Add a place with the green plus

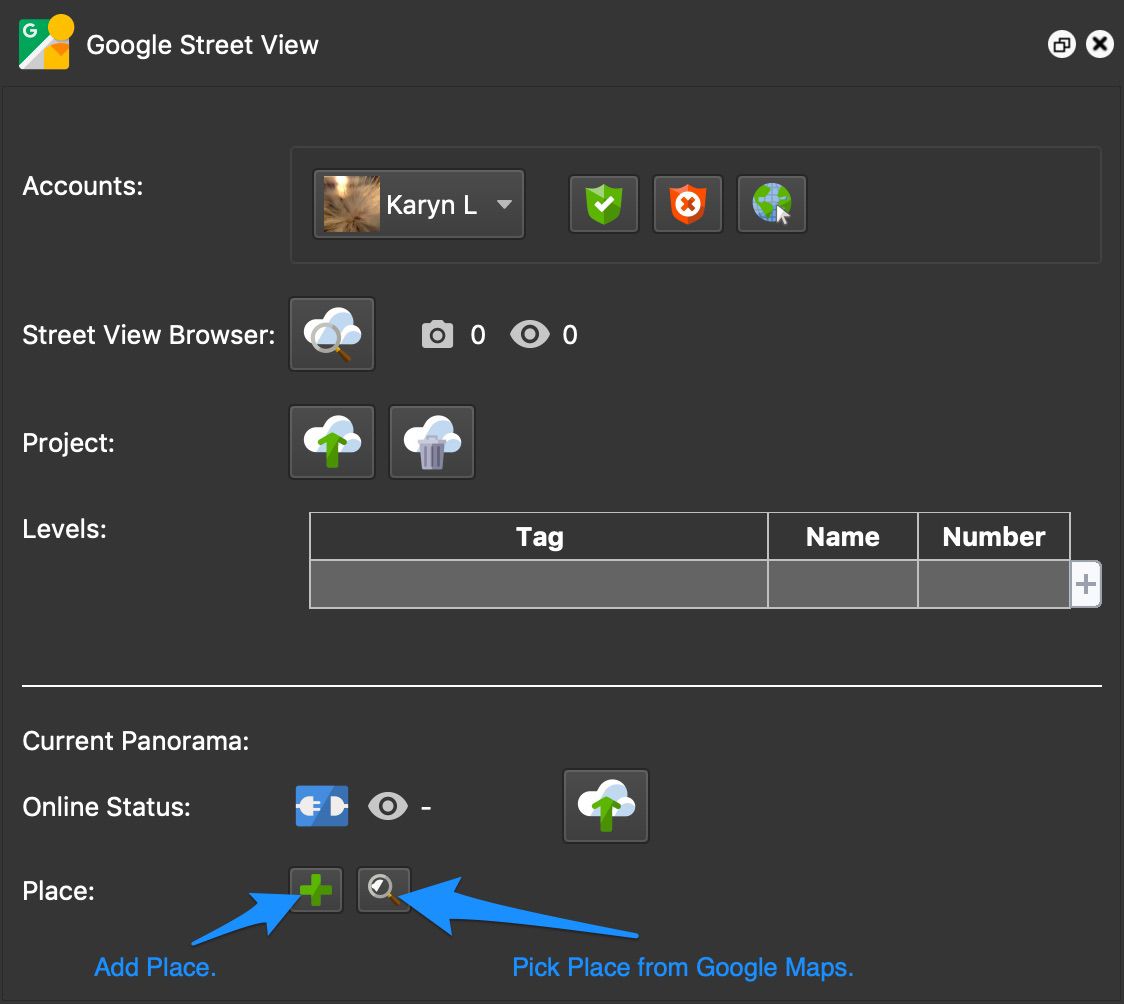click(316, 889)
